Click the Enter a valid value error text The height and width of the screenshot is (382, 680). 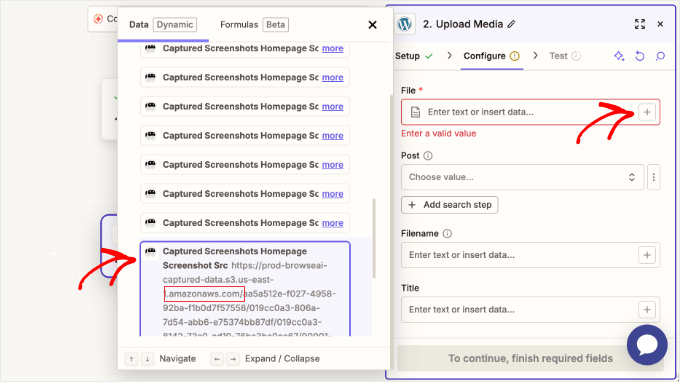(438, 134)
